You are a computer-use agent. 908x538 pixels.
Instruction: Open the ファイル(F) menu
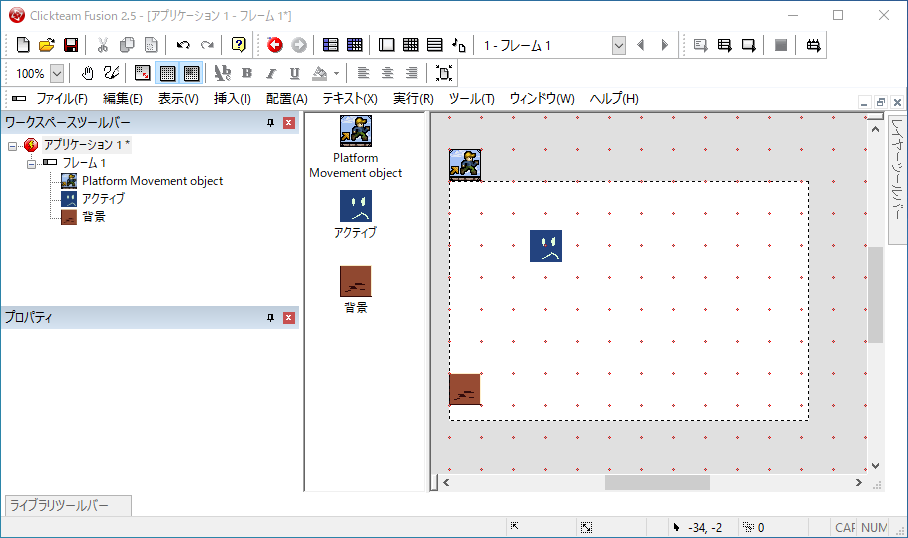[62, 99]
